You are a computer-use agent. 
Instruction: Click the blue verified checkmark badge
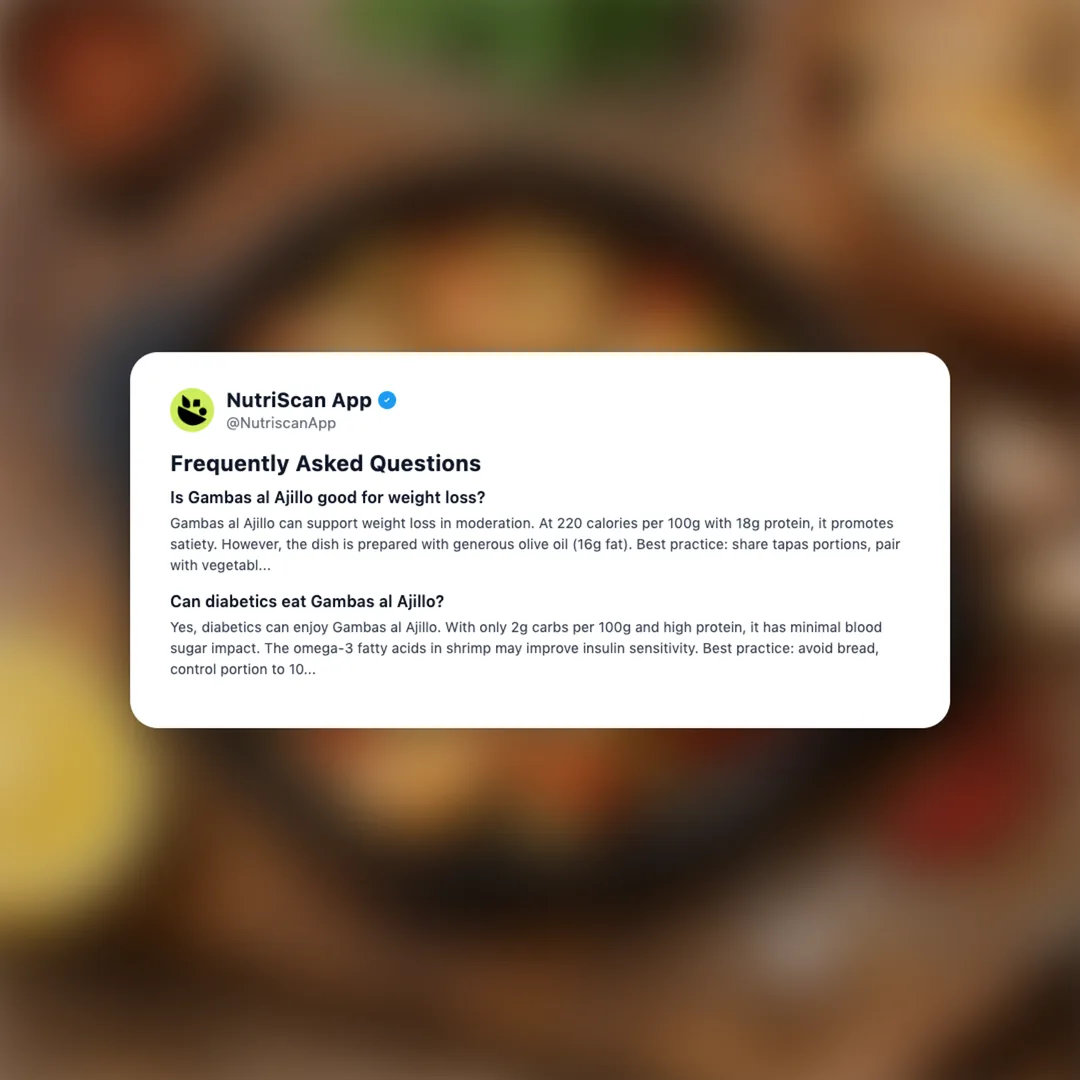pos(387,400)
